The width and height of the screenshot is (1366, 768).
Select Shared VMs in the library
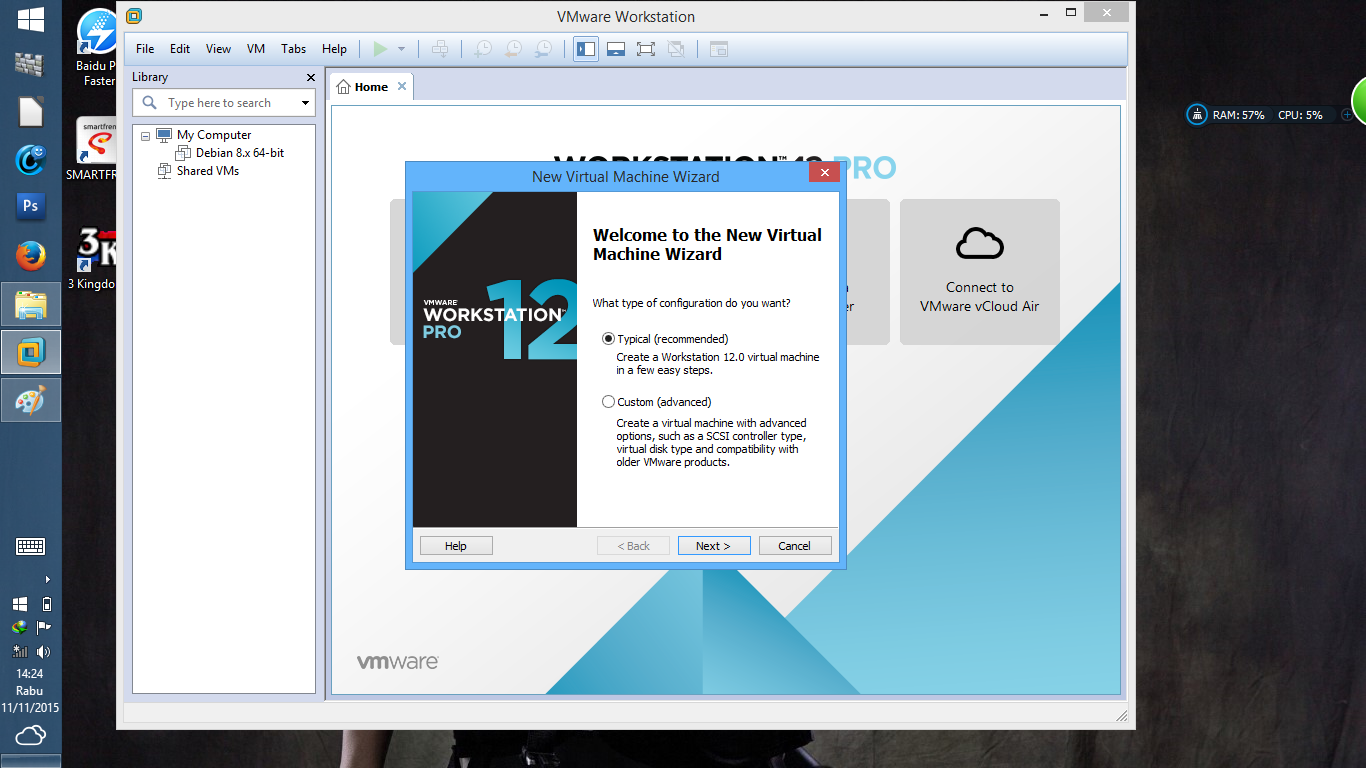point(208,171)
